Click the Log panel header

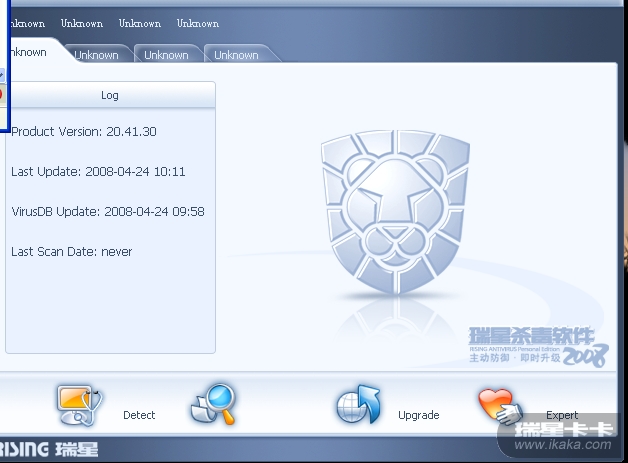tap(110, 95)
